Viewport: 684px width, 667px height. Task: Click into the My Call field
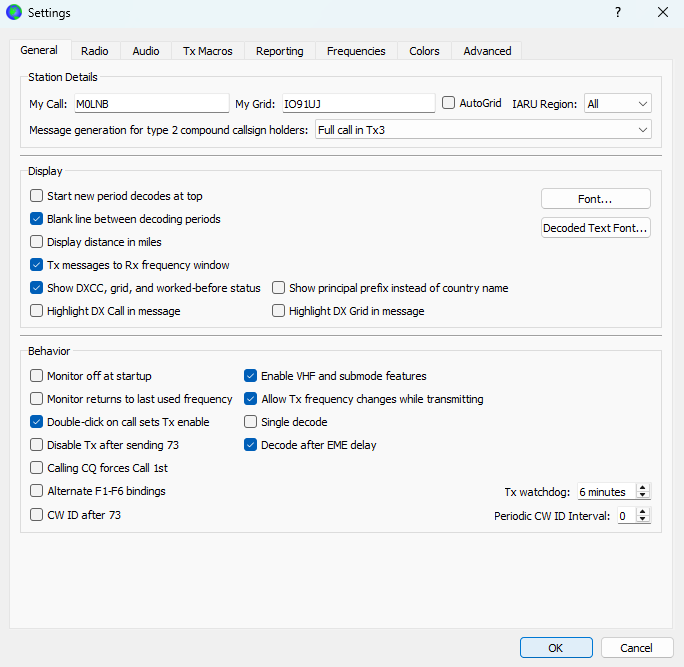[150, 104]
